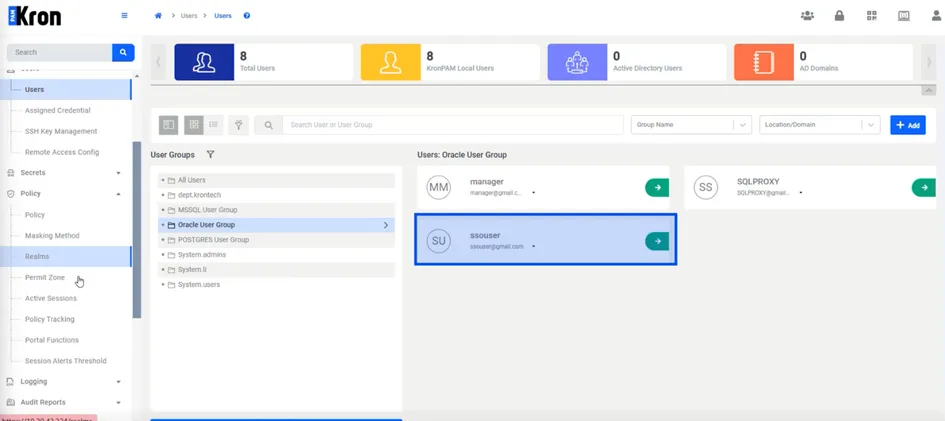Click the MM avatar of manager

[439, 187]
